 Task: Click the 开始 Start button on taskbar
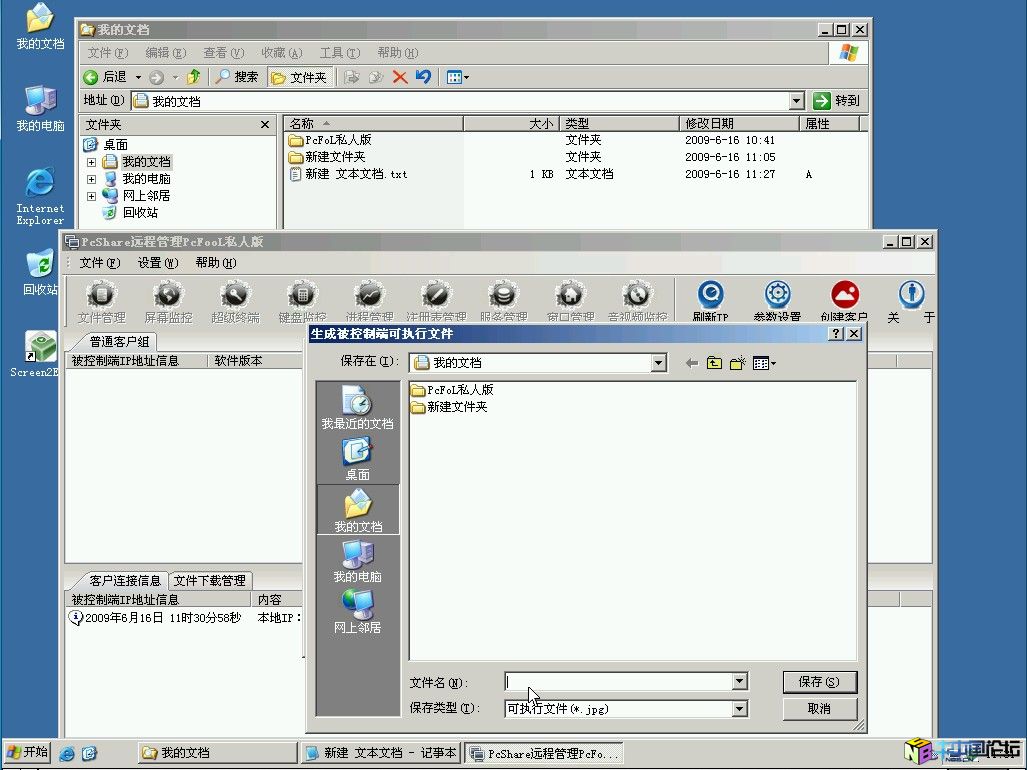(27, 752)
